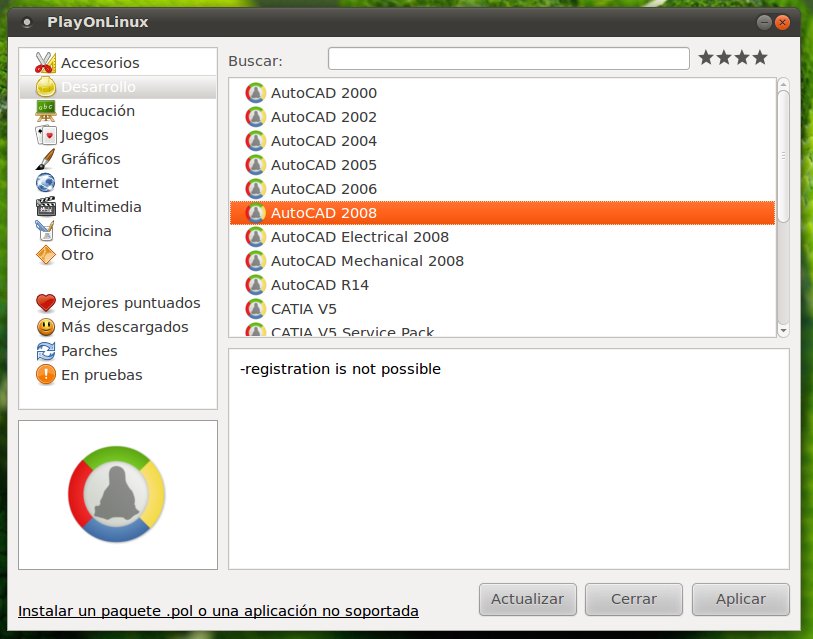This screenshot has width=813, height=639.
Task: Switch to the Oficina category
Action: pos(118,230)
